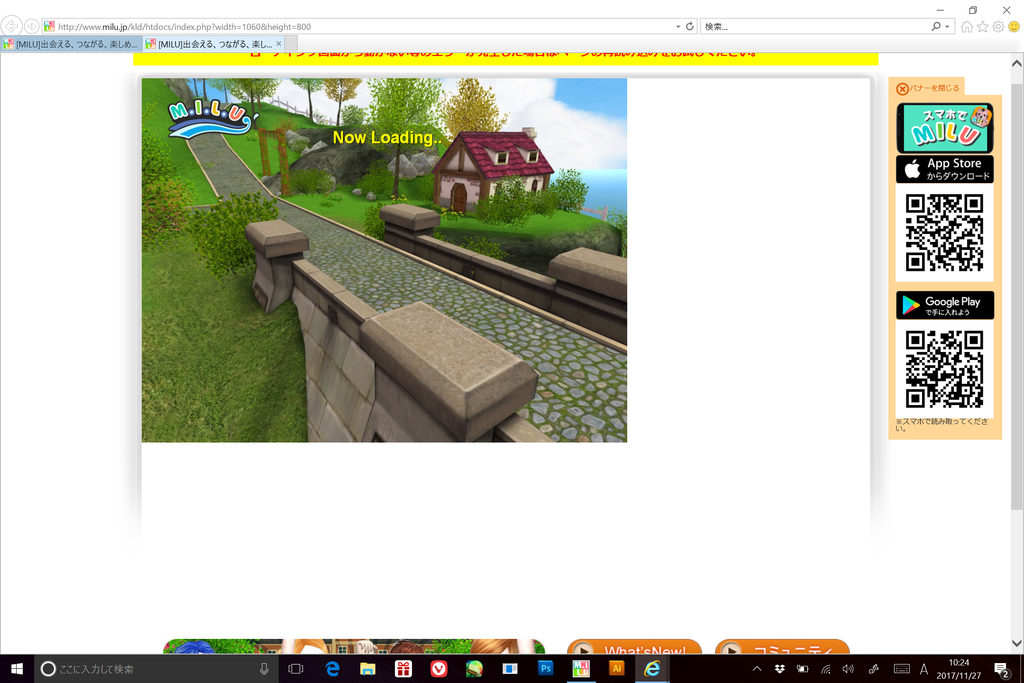Open the IE home page icon
Image resolution: width=1024 pixels, height=683 pixels.
[x=967, y=27]
